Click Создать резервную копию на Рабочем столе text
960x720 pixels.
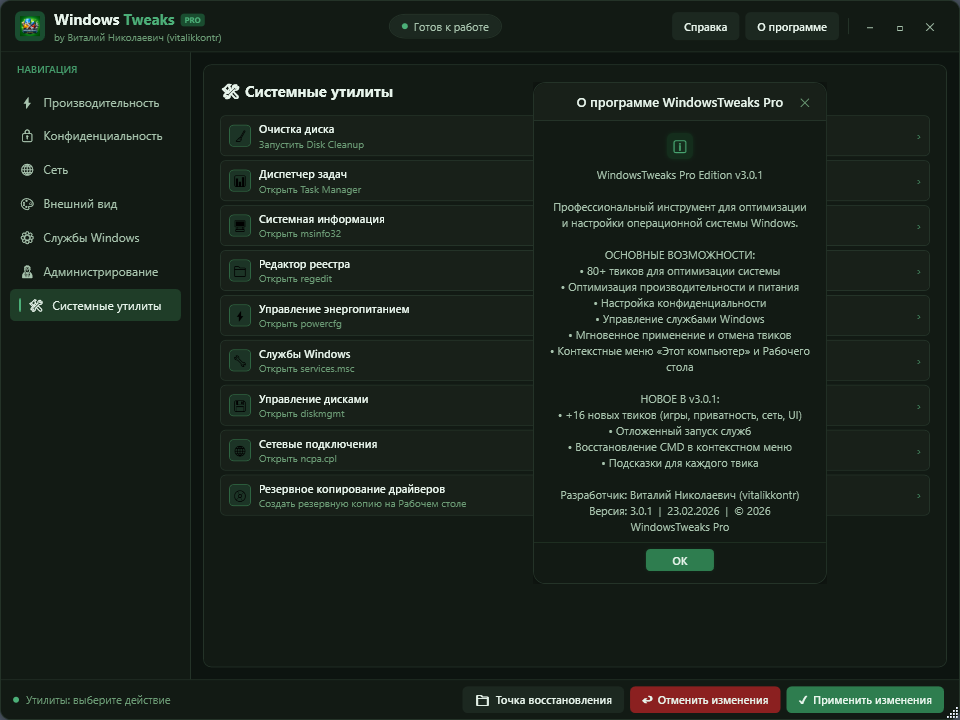pyautogui.click(x=362, y=504)
